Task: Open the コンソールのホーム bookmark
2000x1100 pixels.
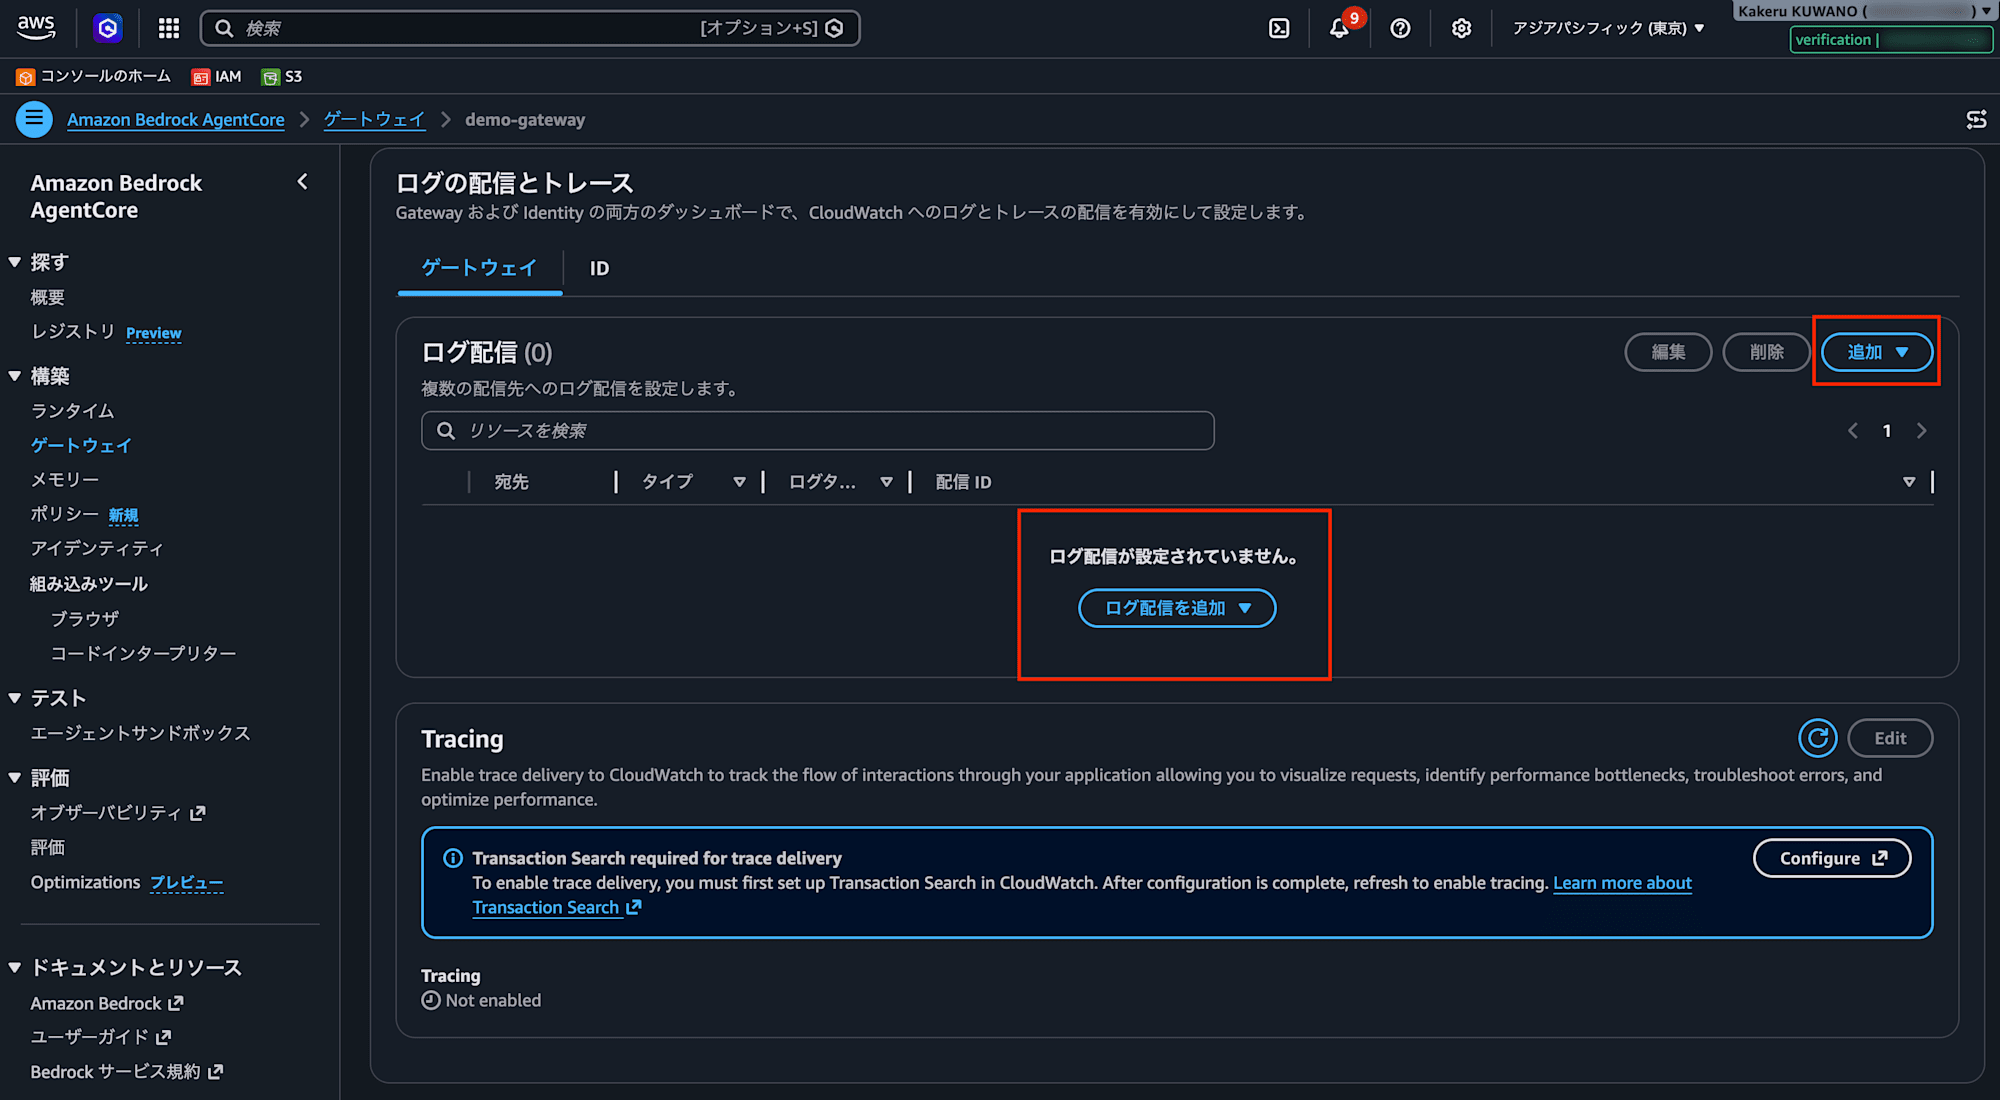Action: (x=93, y=77)
